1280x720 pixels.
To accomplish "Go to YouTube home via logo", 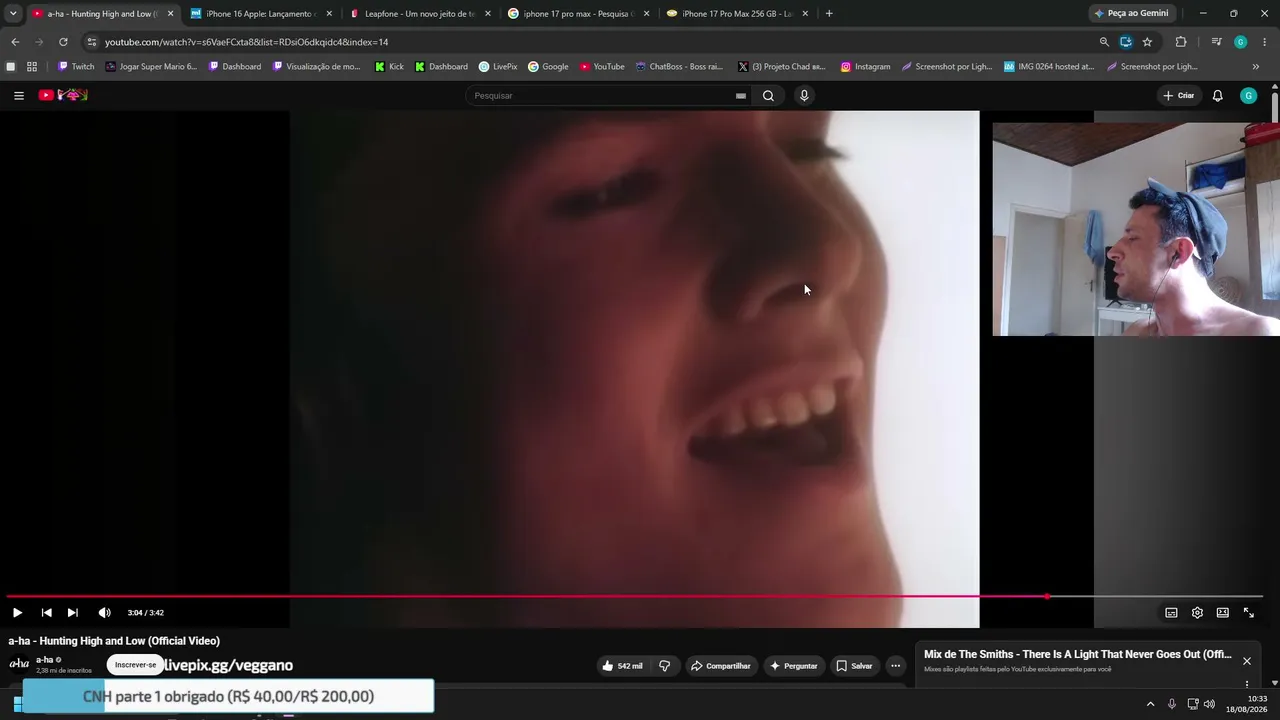I will 63,95.
